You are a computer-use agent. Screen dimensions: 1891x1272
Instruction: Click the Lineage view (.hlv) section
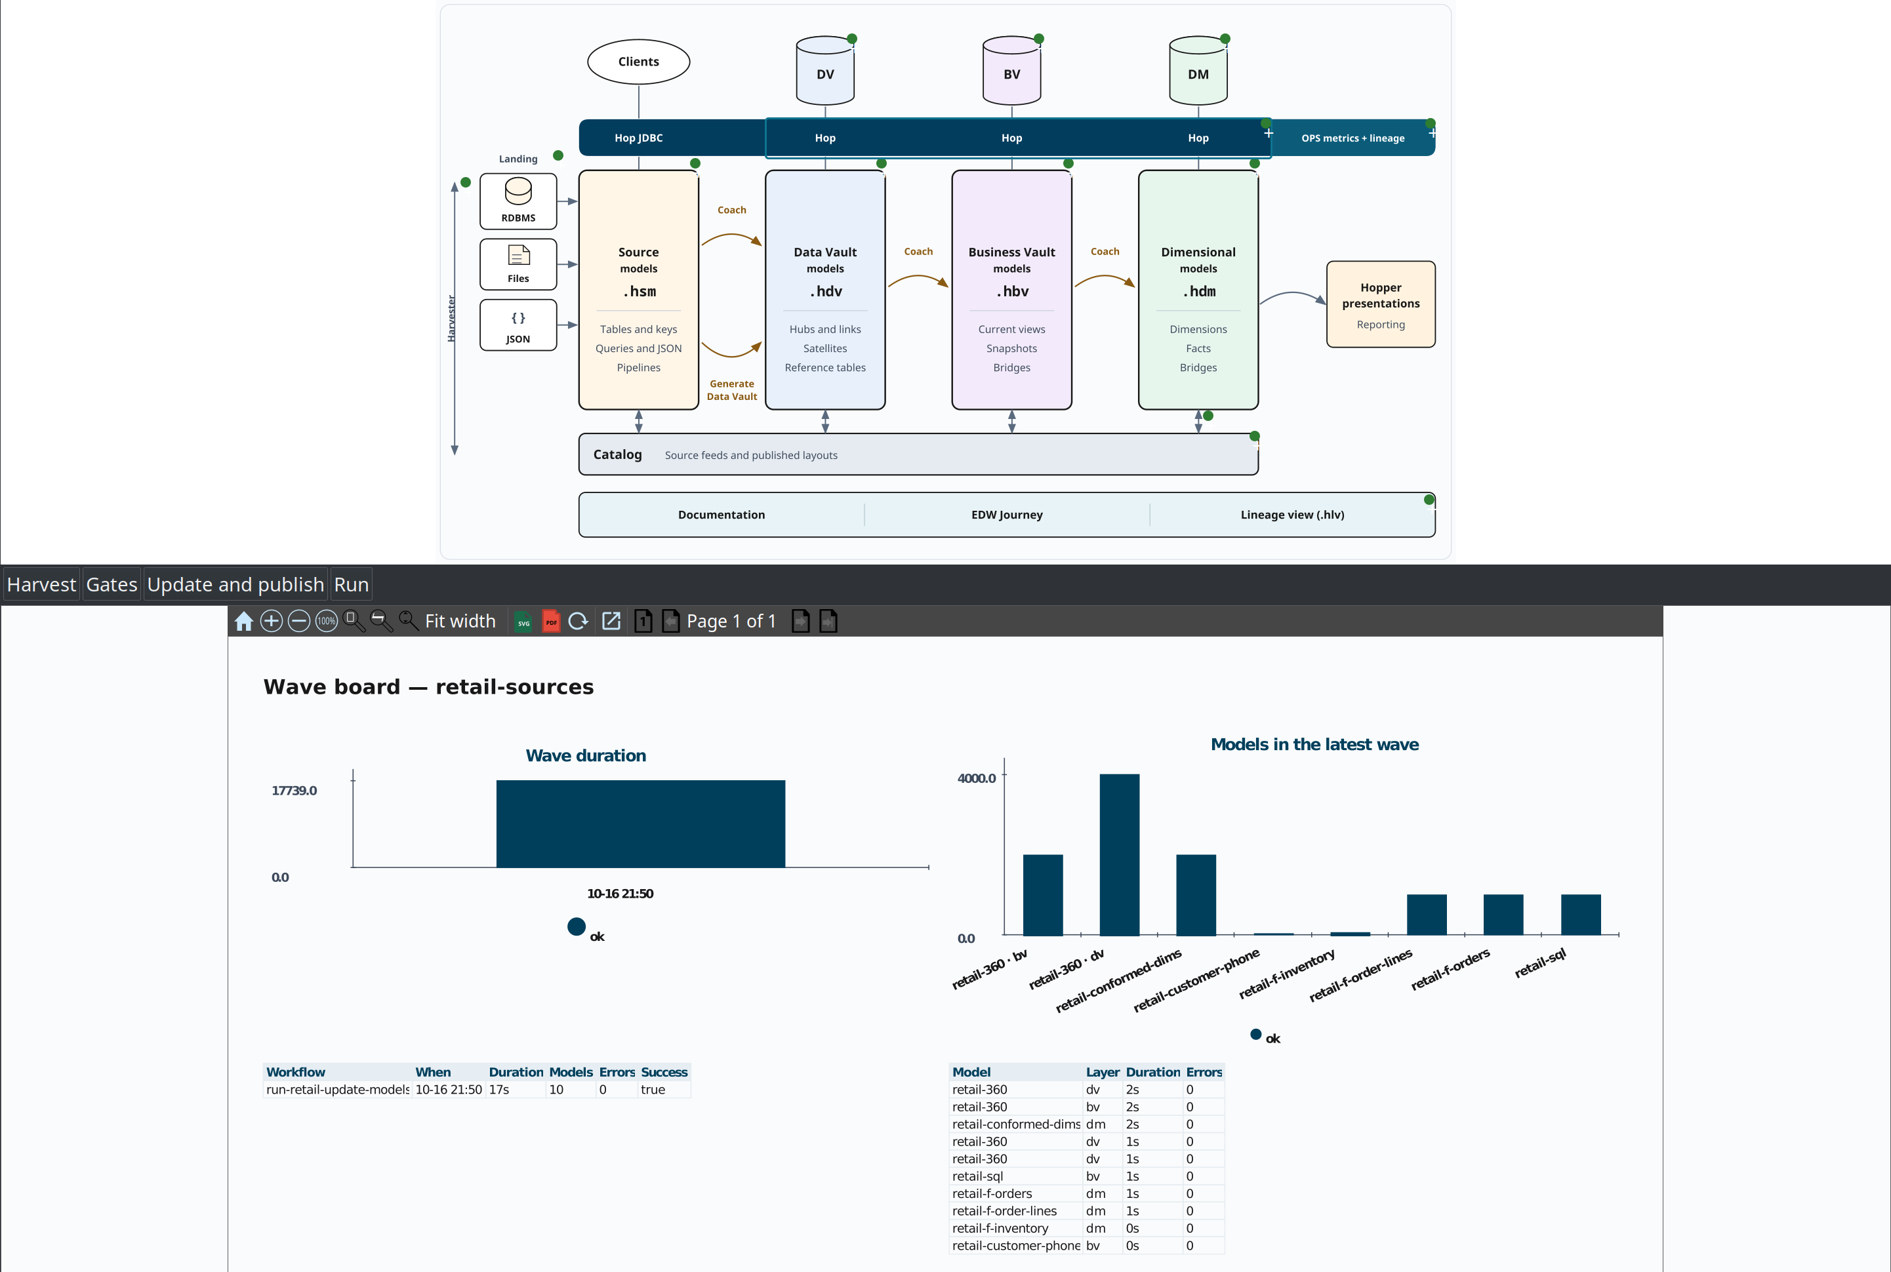tap(1292, 515)
